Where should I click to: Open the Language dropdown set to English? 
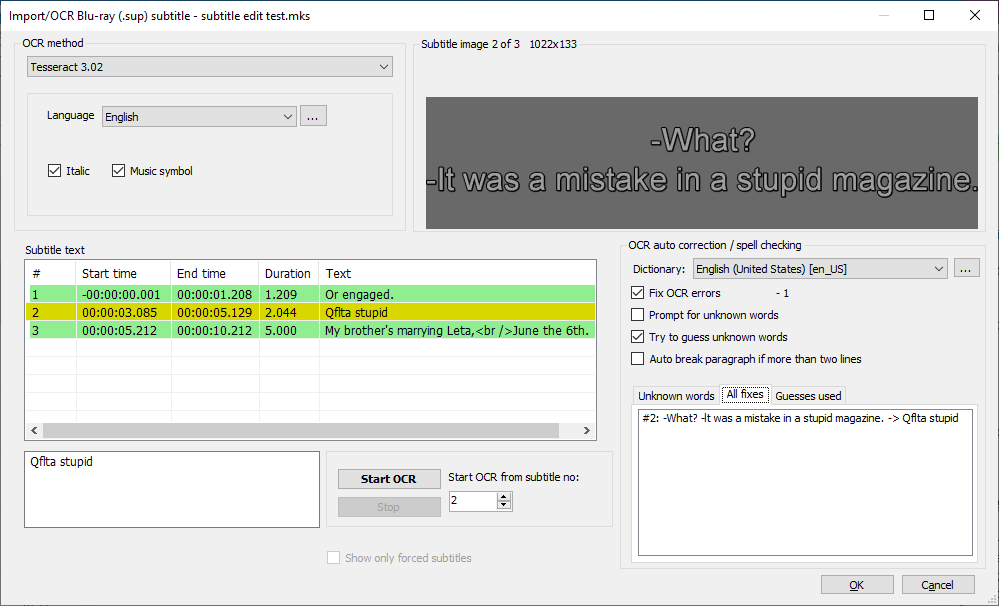tap(199, 117)
